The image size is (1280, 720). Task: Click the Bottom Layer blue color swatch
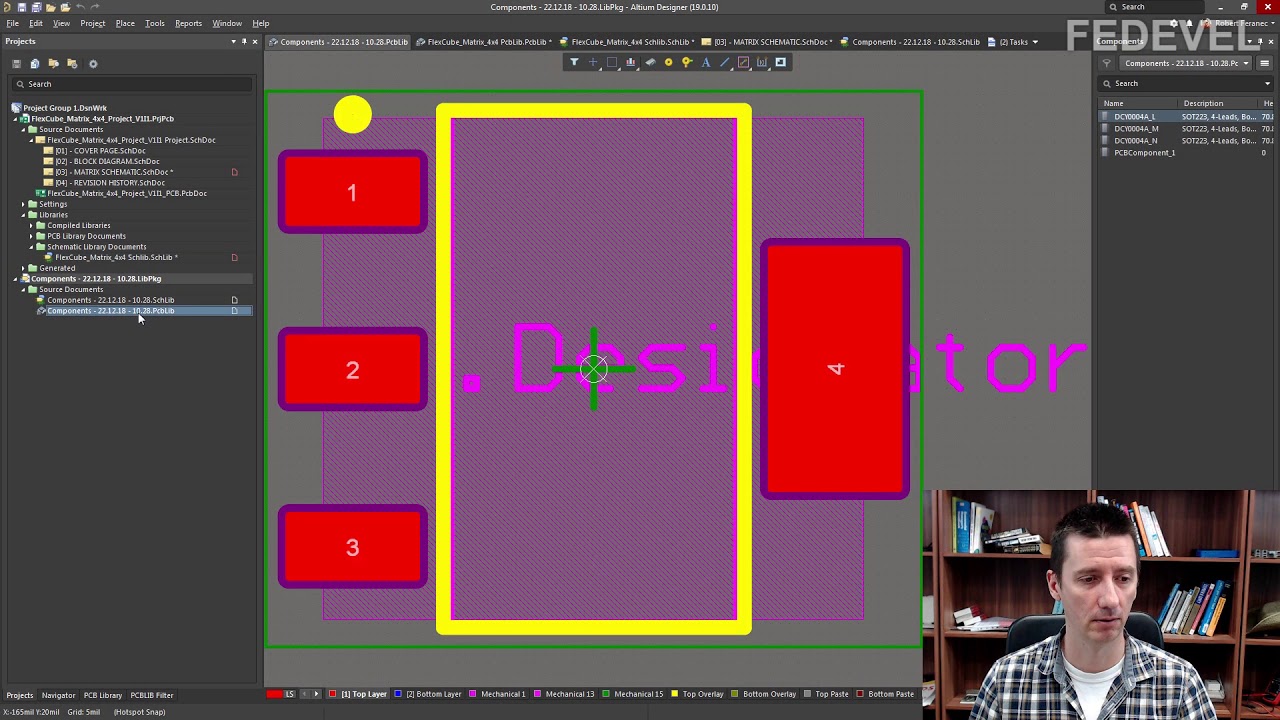pos(398,694)
